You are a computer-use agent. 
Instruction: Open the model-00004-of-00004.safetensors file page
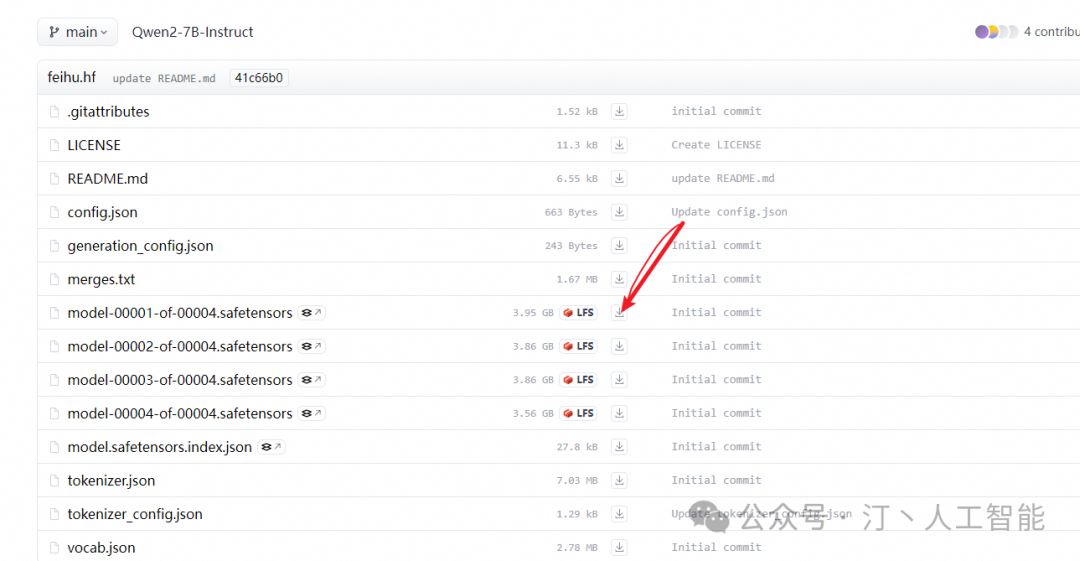point(180,414)
